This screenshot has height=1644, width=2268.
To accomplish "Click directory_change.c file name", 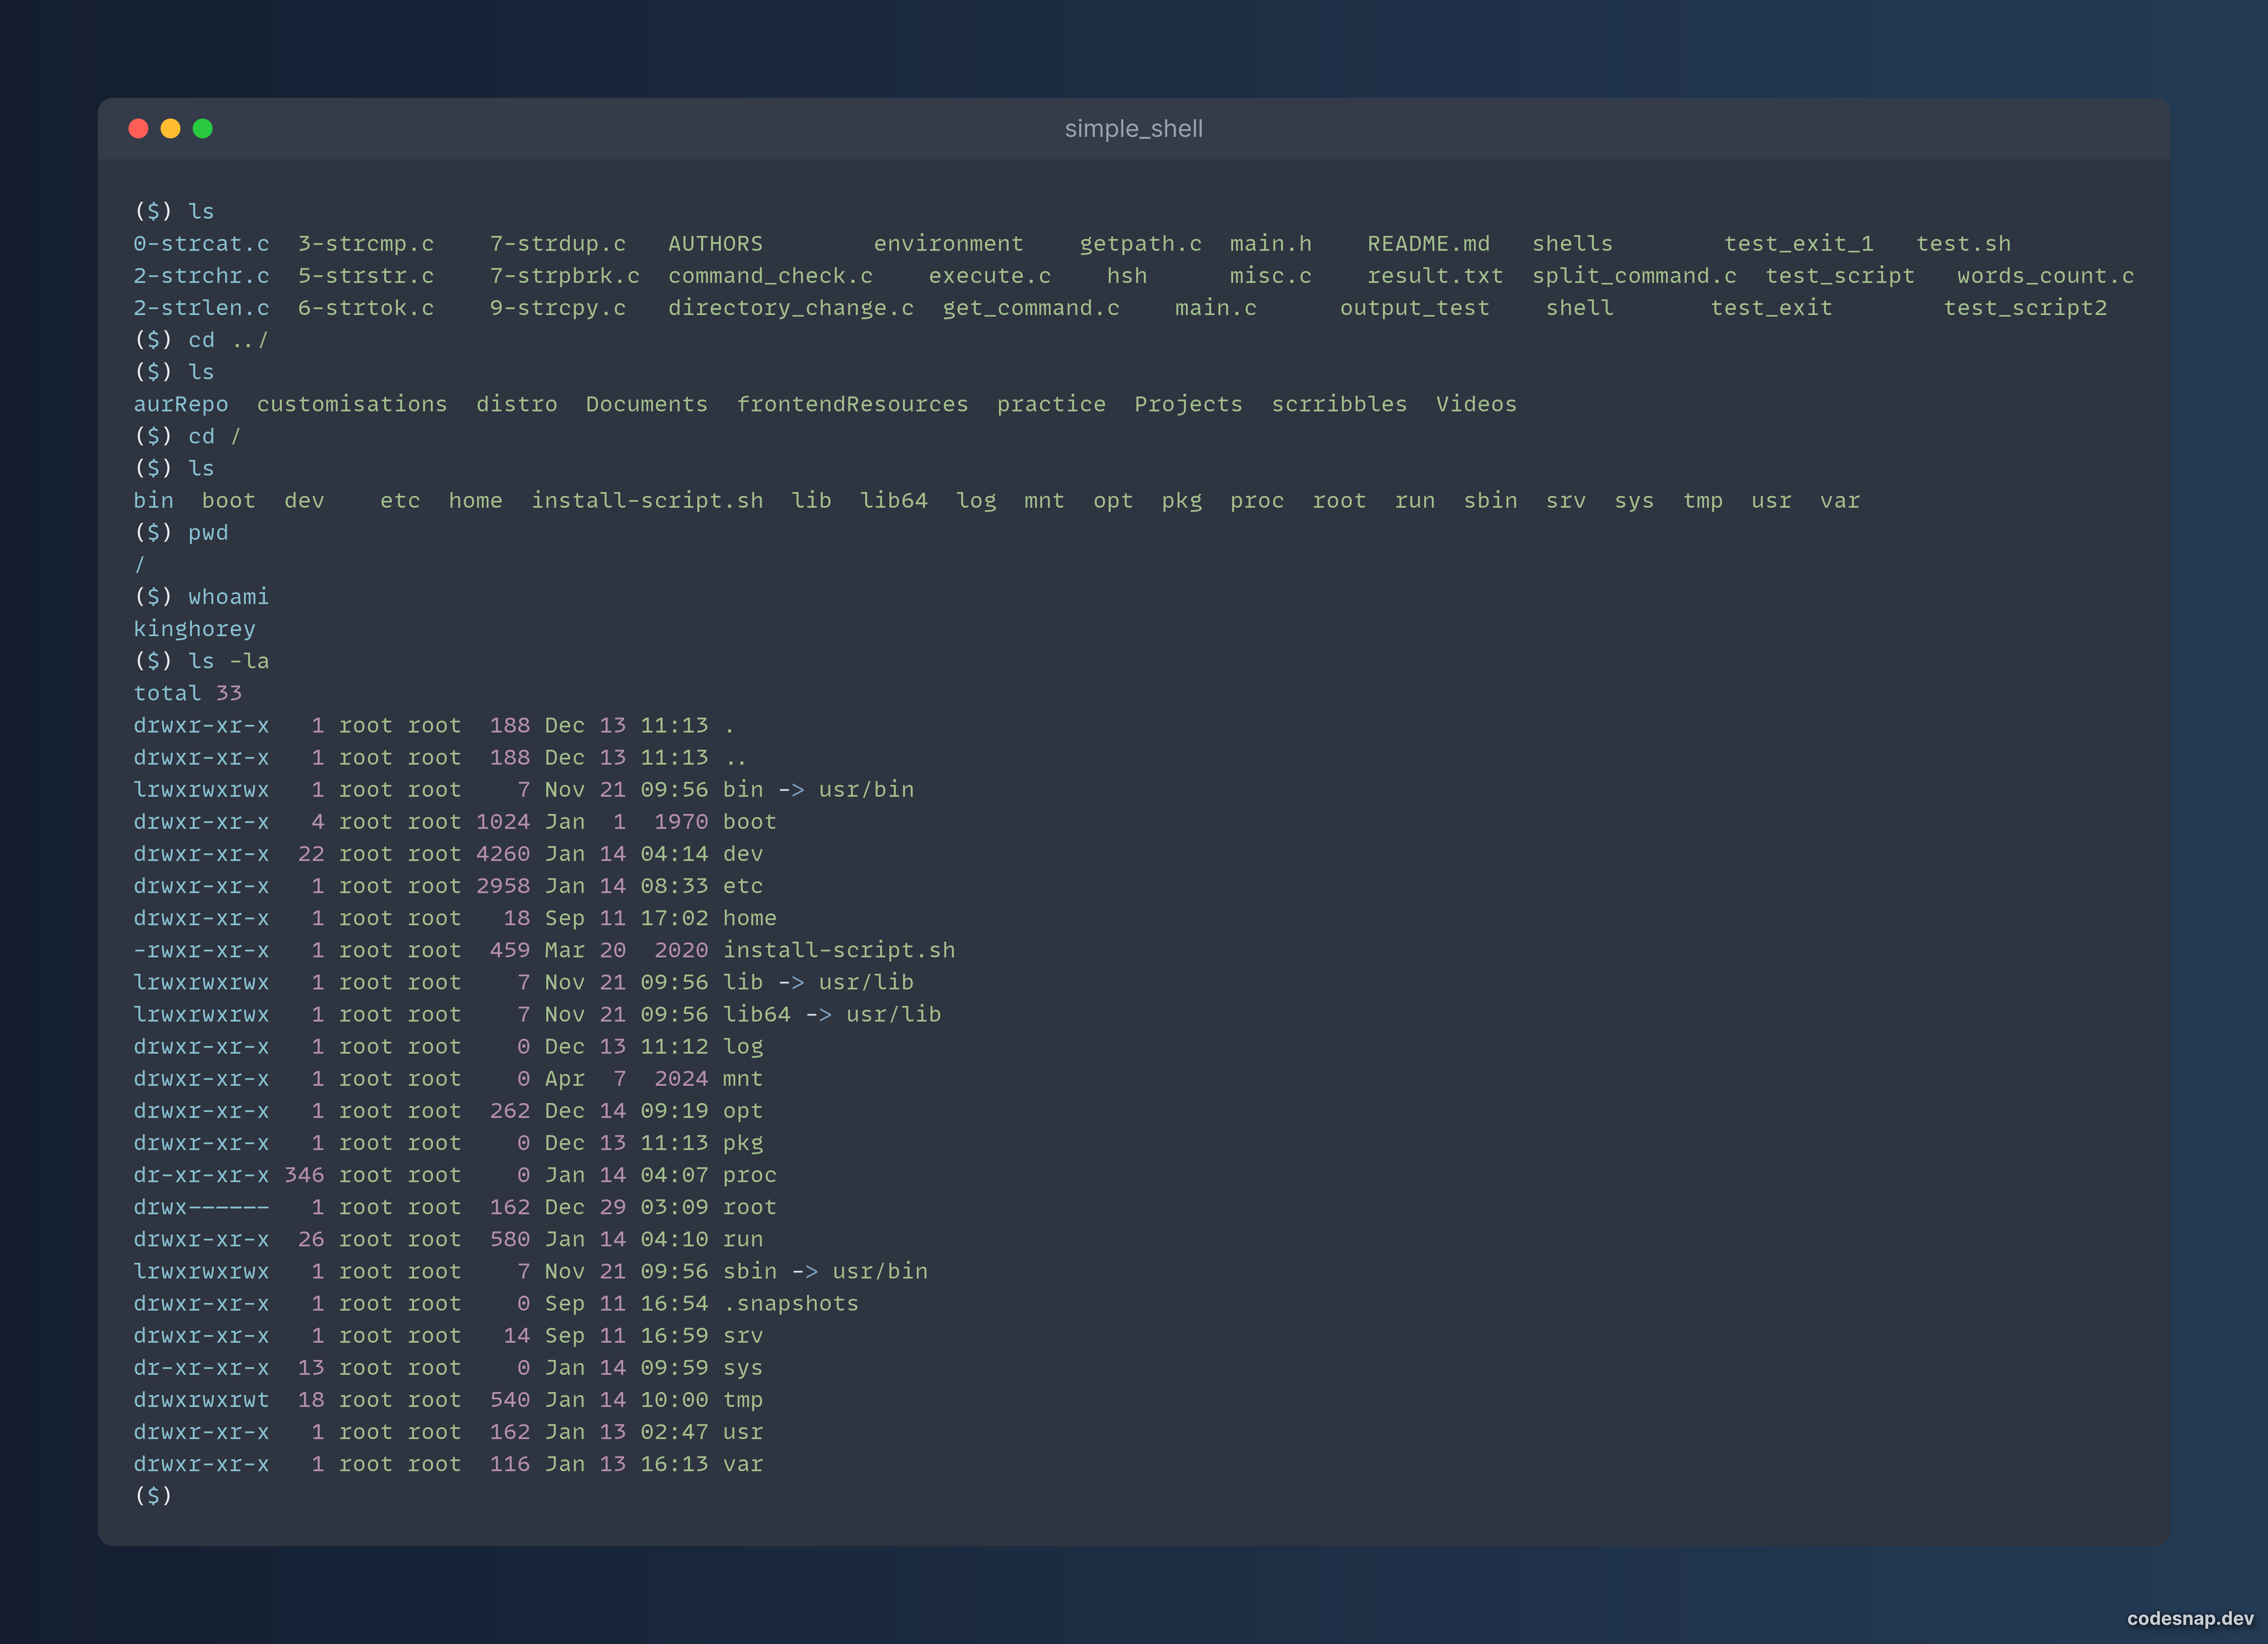I will click(x=791, y=308).
